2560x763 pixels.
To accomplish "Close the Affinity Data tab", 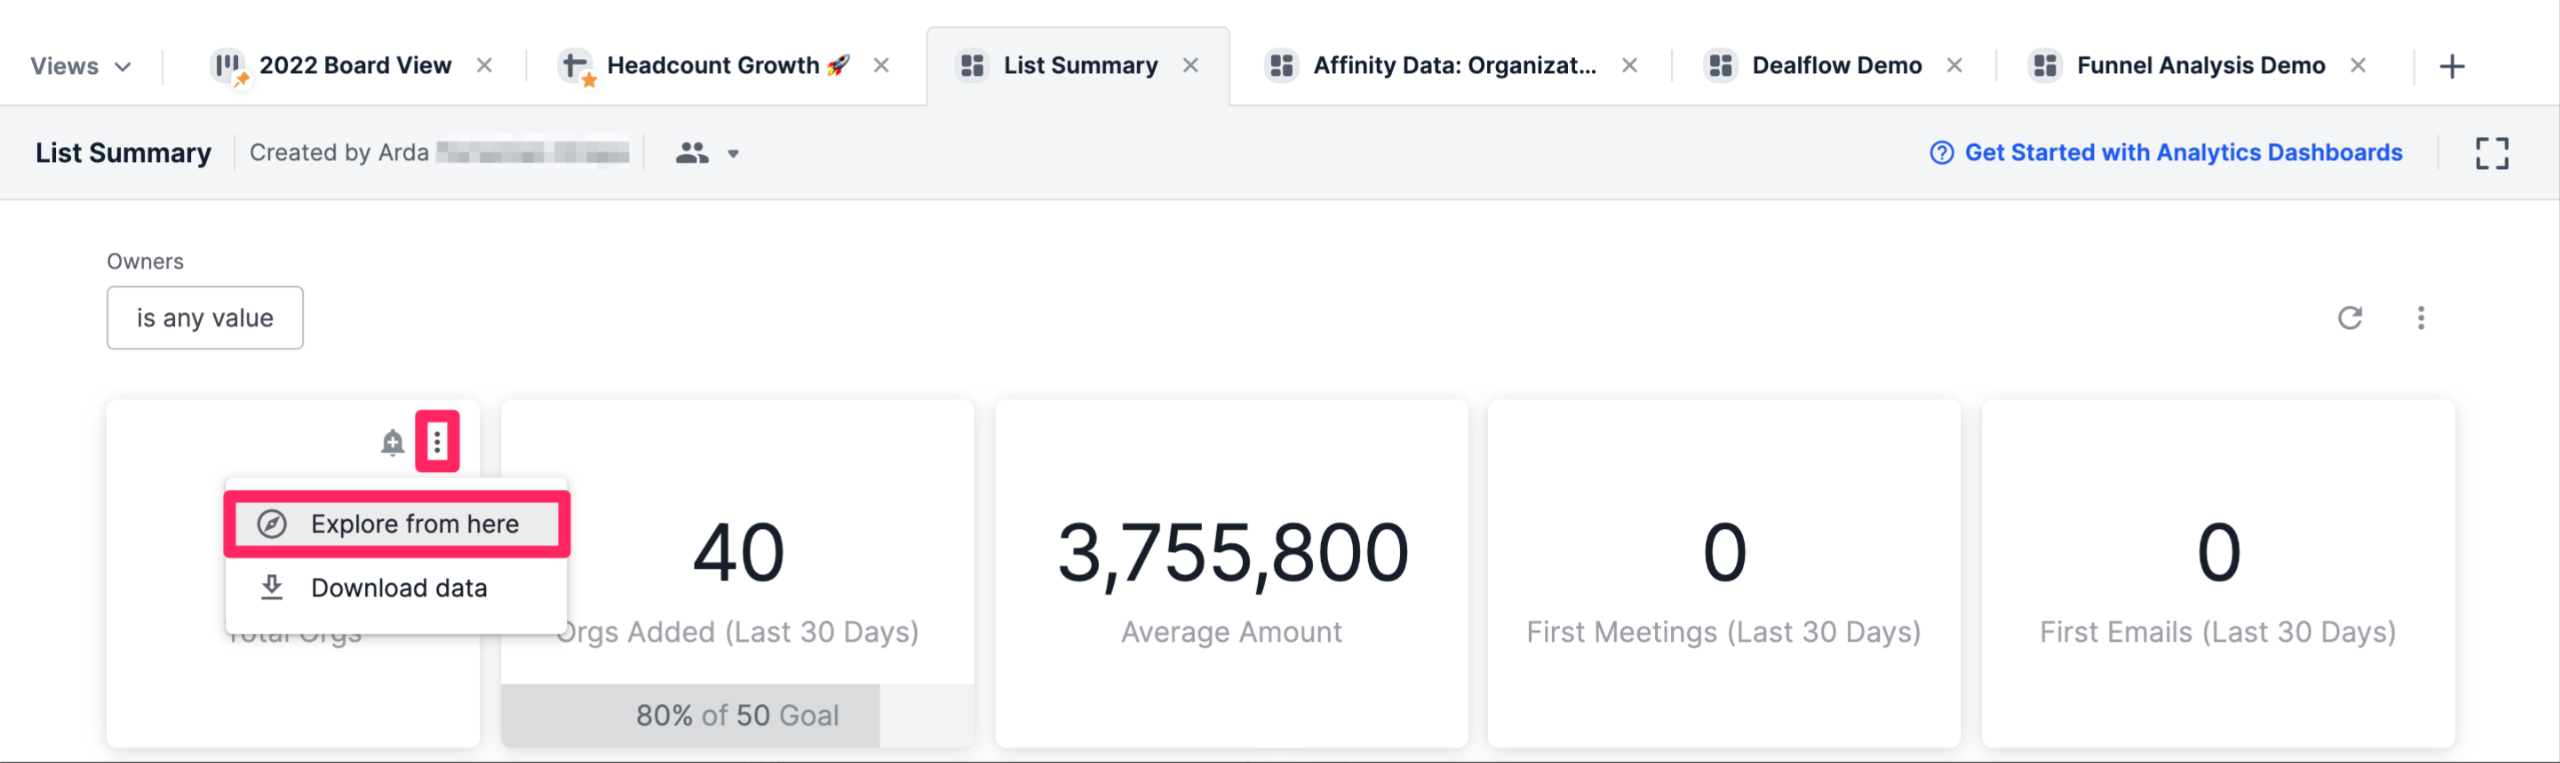I will pos(1629,66).
